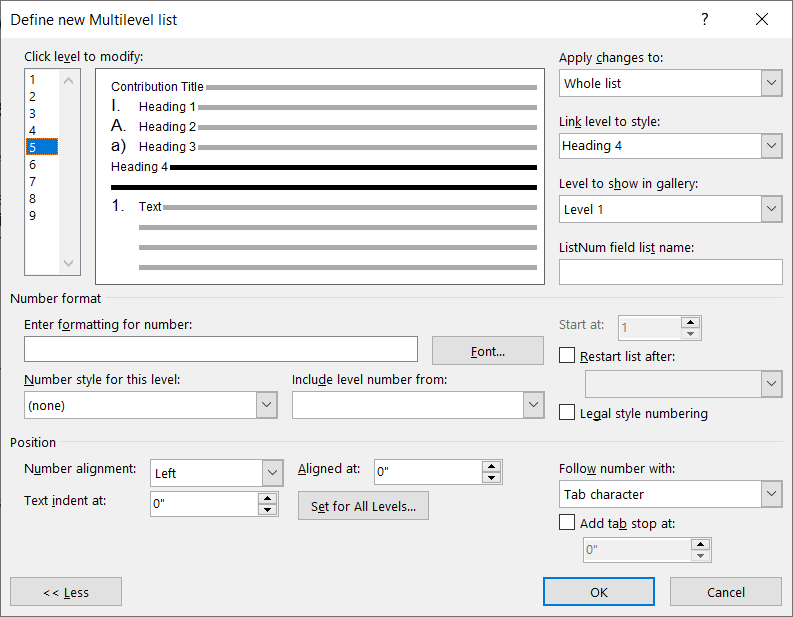Click the help question mark icon
This screenshot has height=617, width=793.
[704, 19]
